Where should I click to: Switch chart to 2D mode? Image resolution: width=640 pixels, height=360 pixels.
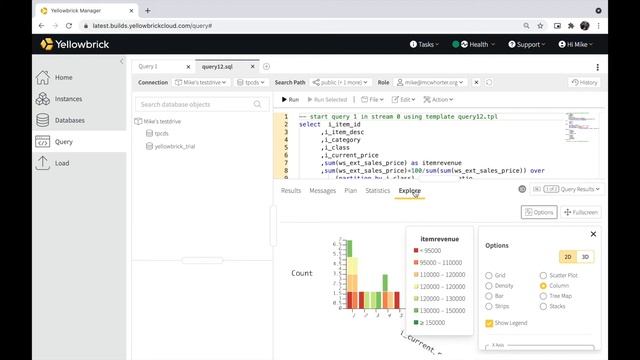pyautogui.click(x=568, y=257)
